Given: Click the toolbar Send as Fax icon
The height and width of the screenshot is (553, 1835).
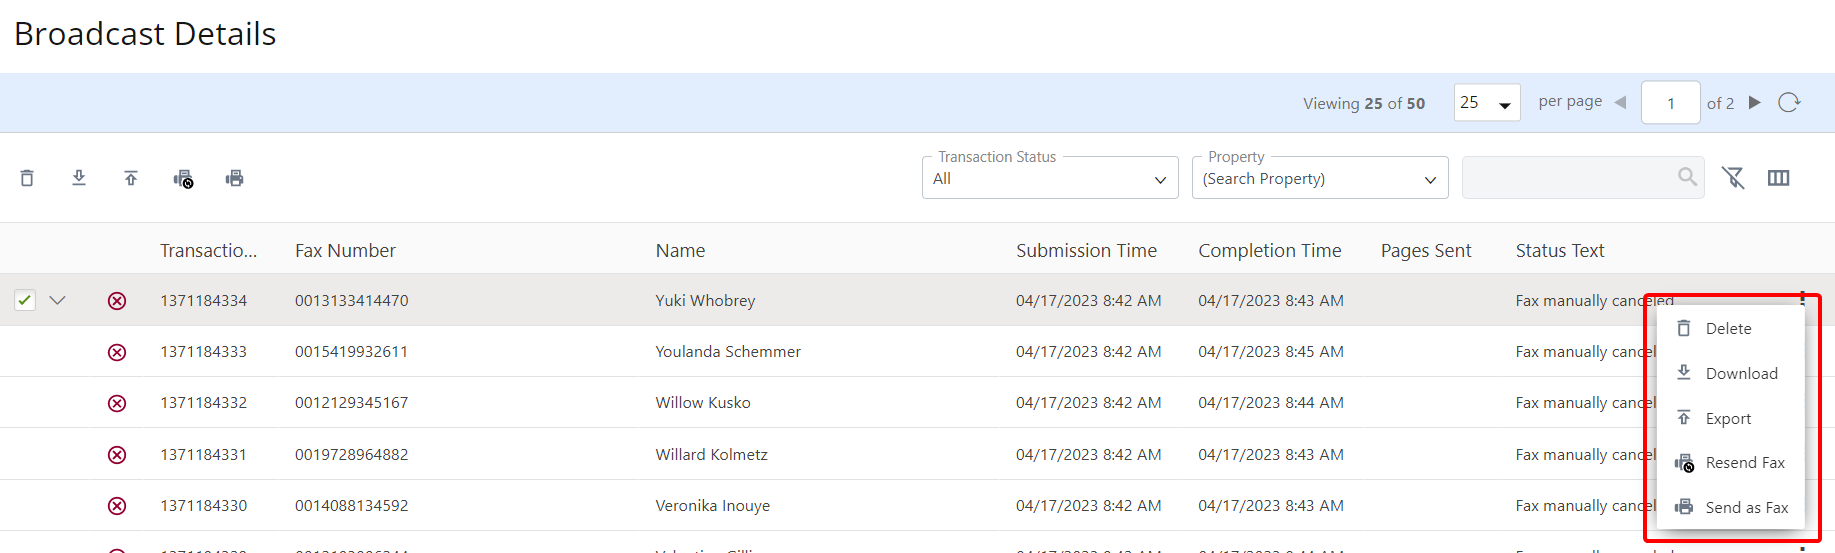Looking at the screenshot, I should pos(235,178).
